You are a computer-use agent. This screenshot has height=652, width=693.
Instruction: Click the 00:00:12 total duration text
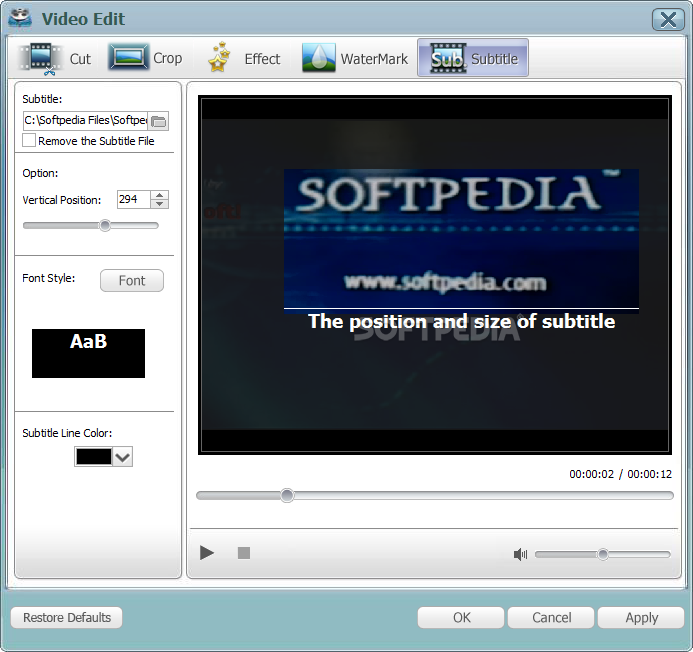click(x=649, y=474)
